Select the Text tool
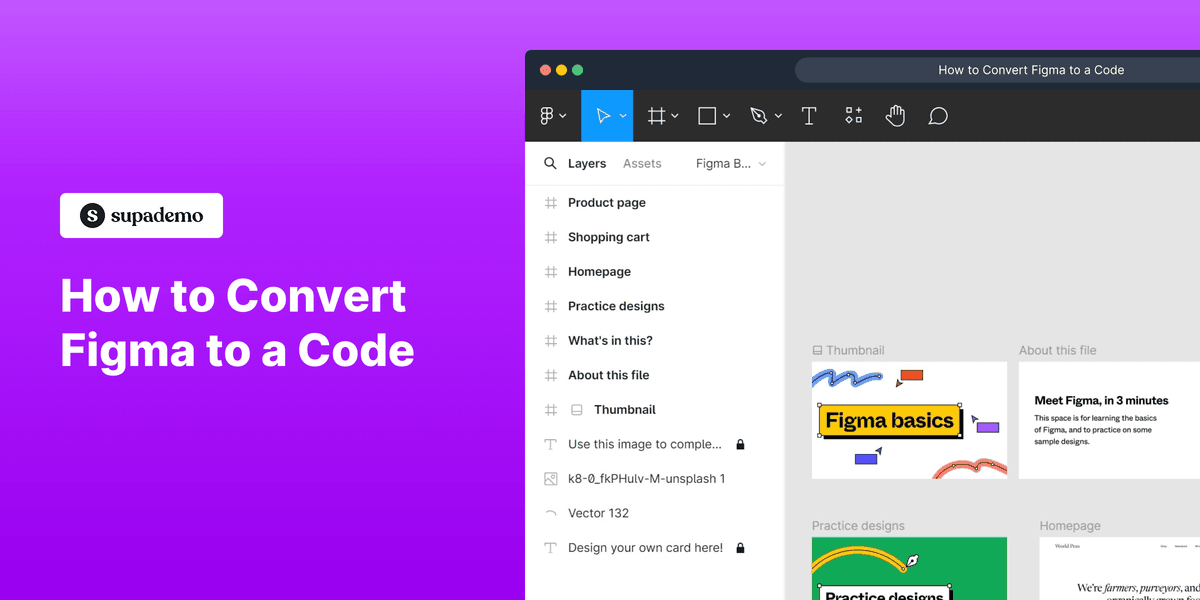 click(809, 115)
